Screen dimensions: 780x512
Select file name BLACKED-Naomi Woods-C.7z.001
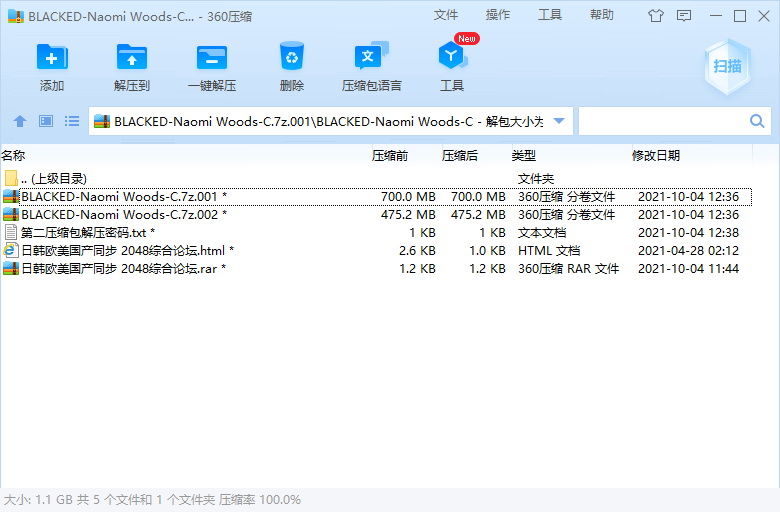tap(124, 197)
